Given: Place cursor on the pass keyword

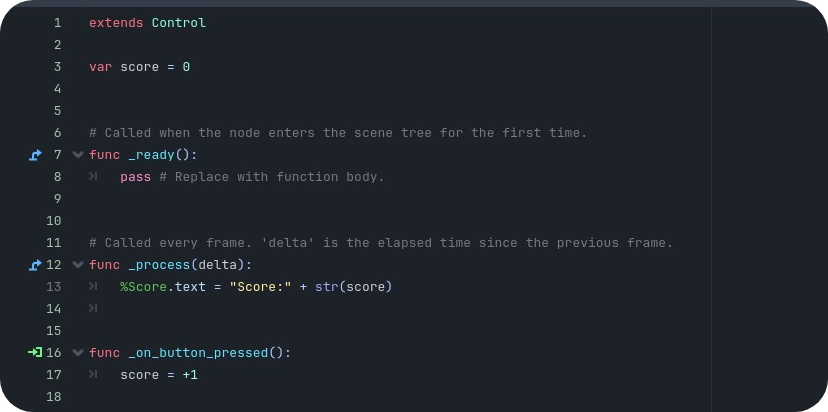Looking at the screenshot, I should coord(135,177).
